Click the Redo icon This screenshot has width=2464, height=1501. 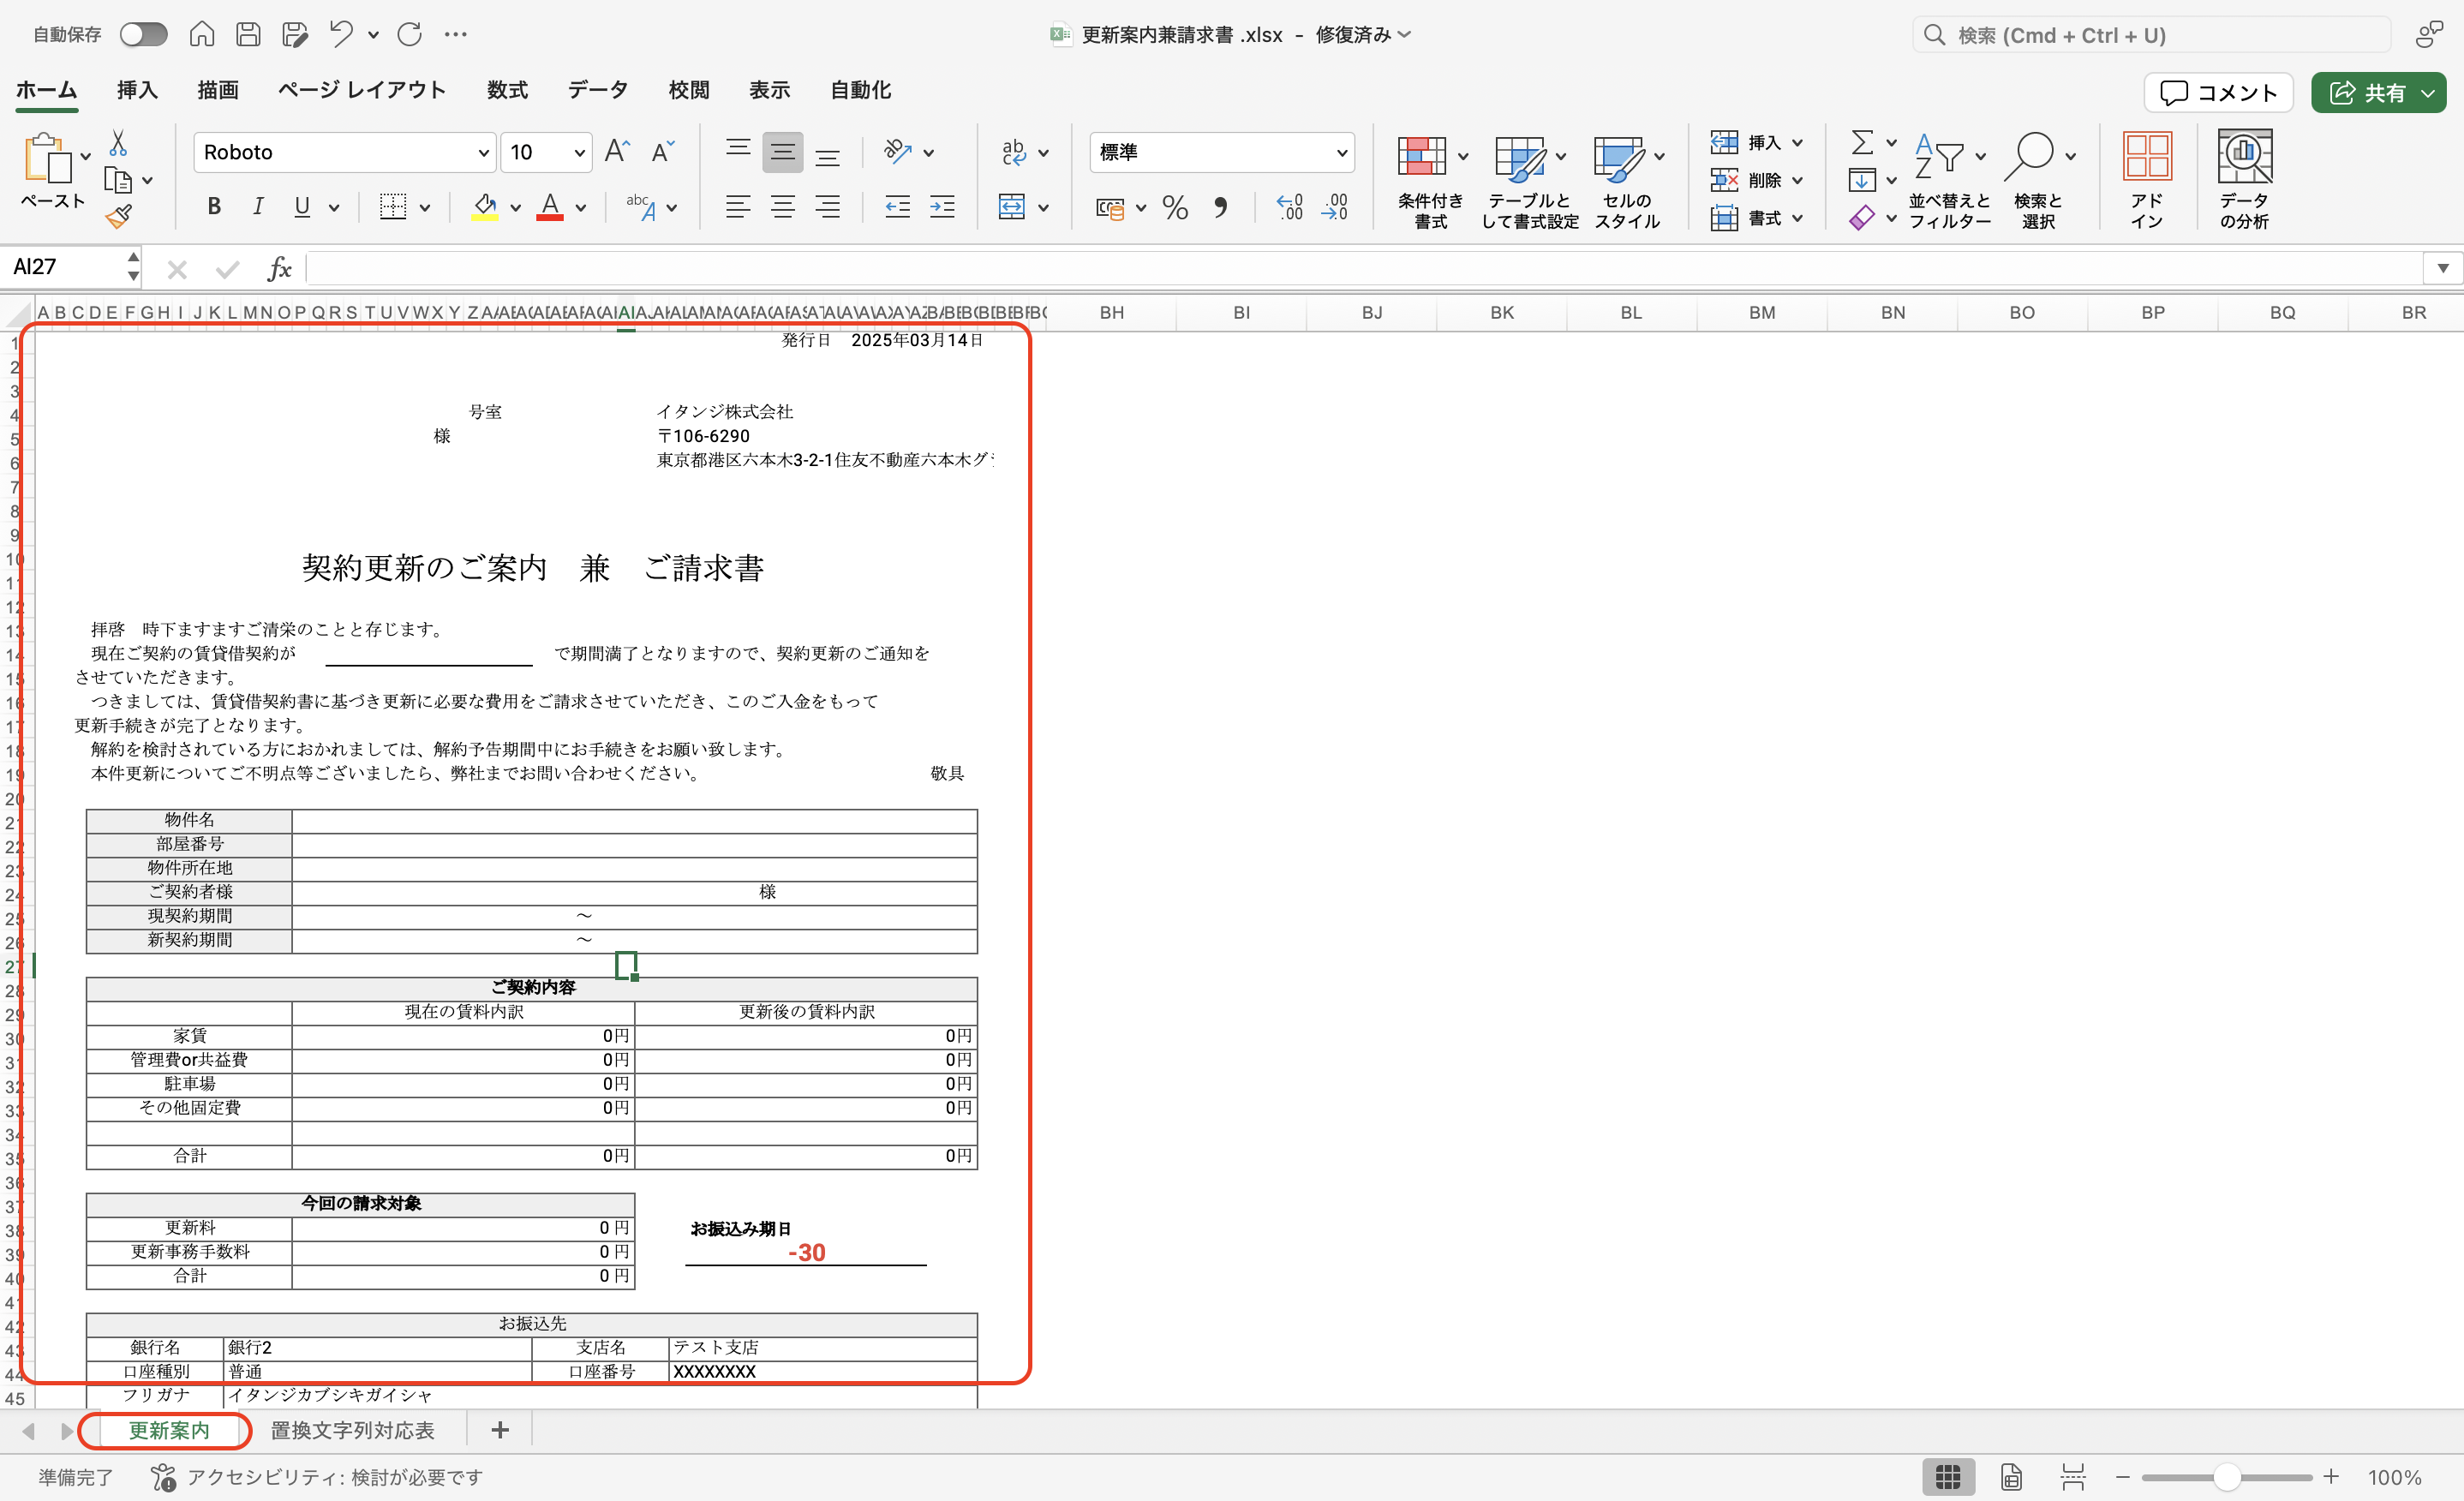click(410, 35)
